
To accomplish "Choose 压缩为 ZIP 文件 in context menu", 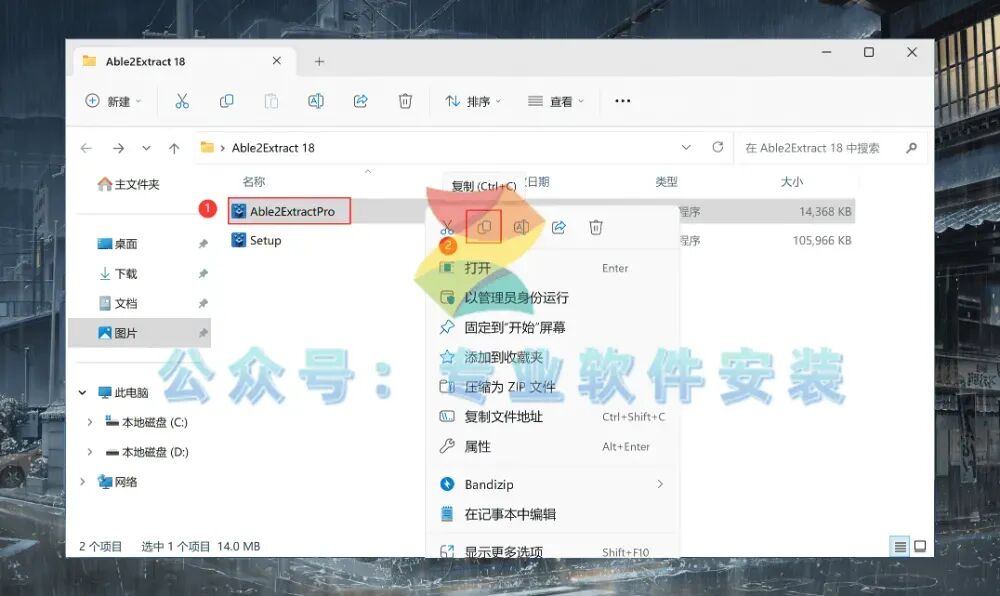I will pos(552,387).
